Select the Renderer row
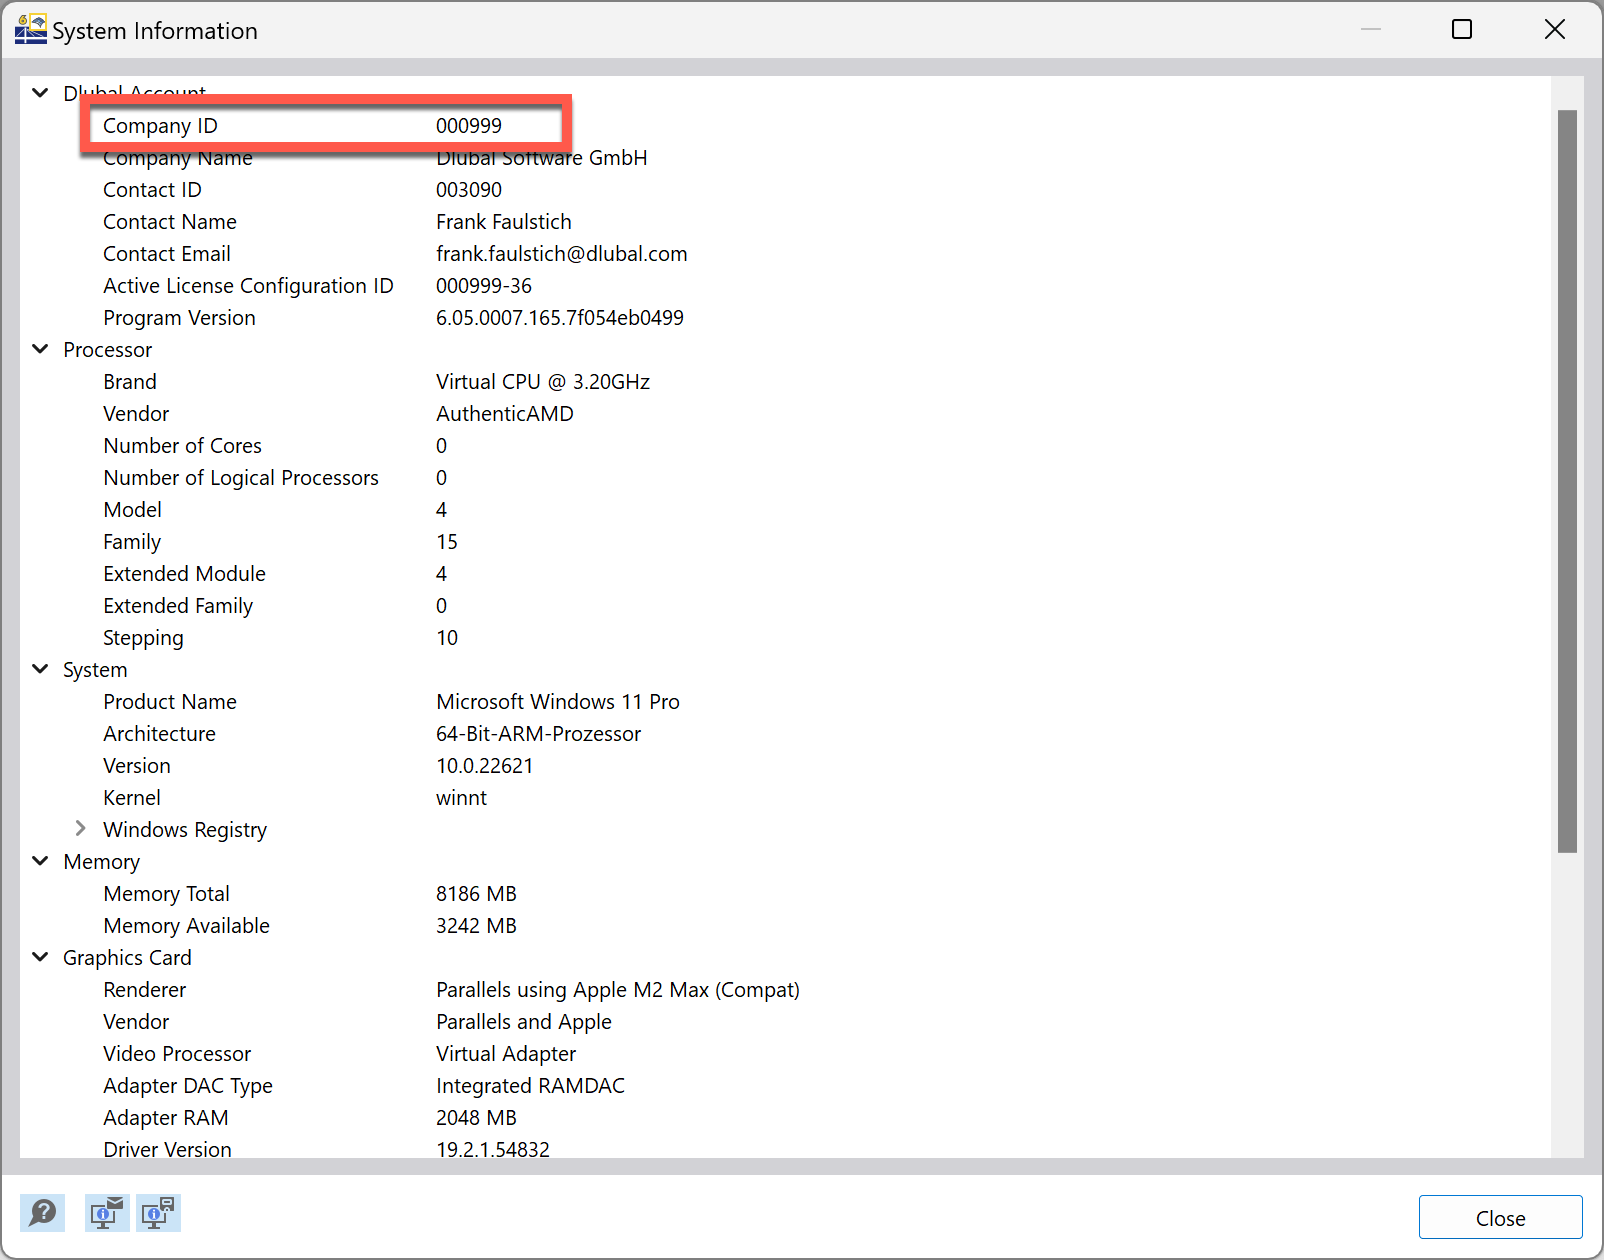The image size is (1604, 1260). pyautogui.click(x=785, y=990)
